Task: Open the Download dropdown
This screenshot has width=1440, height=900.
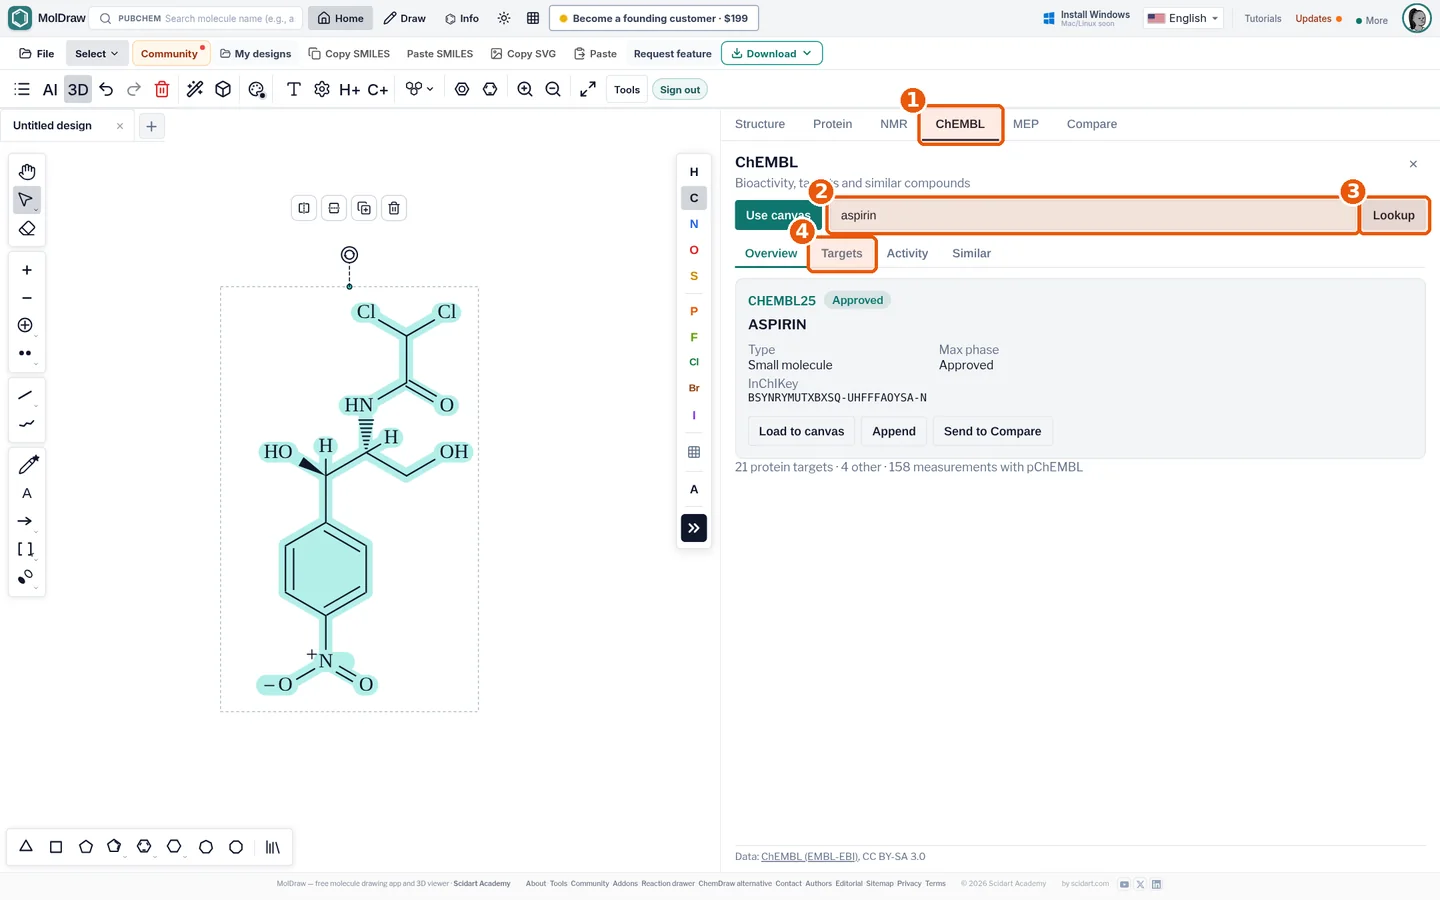Action: tap(772, 54)
